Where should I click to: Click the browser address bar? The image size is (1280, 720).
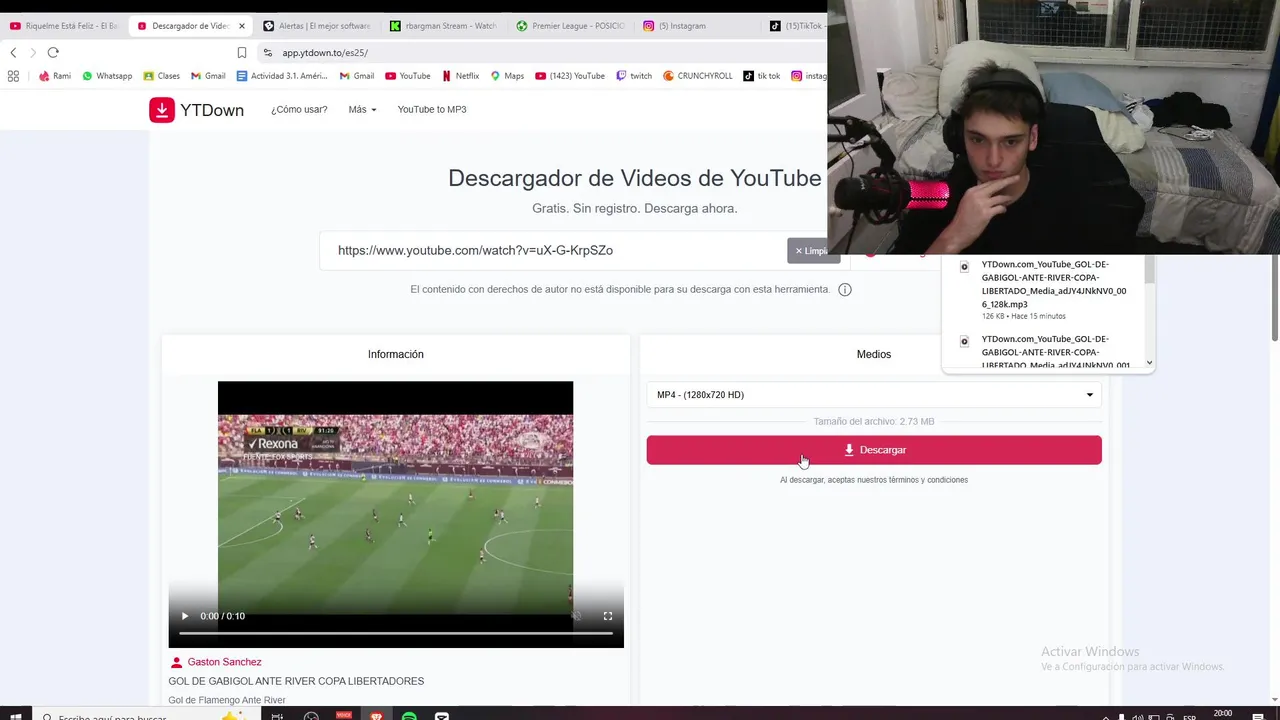(540, 53)
